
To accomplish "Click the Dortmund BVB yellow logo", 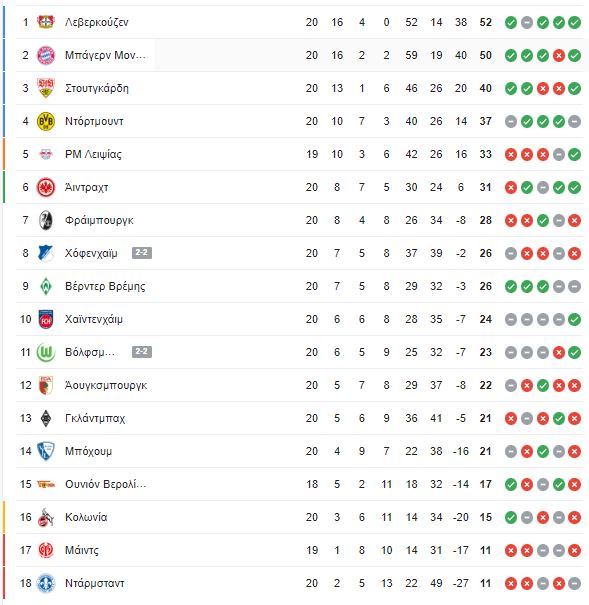I will 46,121.
